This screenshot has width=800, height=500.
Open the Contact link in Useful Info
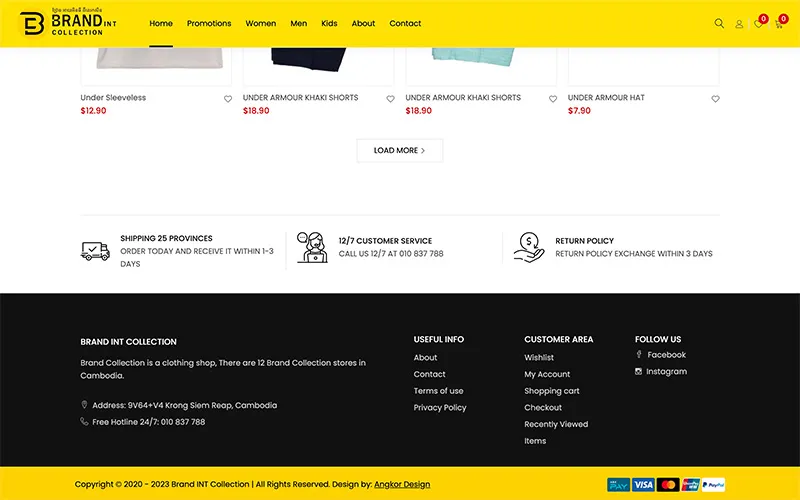(x=430, y=374)
